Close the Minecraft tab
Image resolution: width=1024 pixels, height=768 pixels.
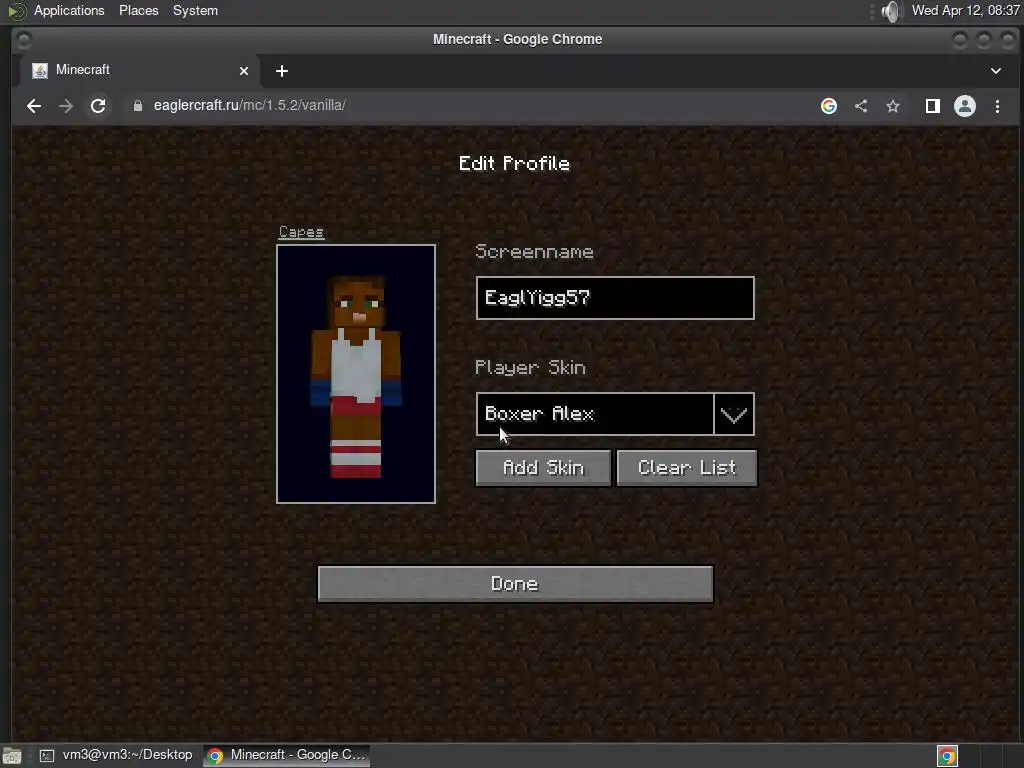244,71
